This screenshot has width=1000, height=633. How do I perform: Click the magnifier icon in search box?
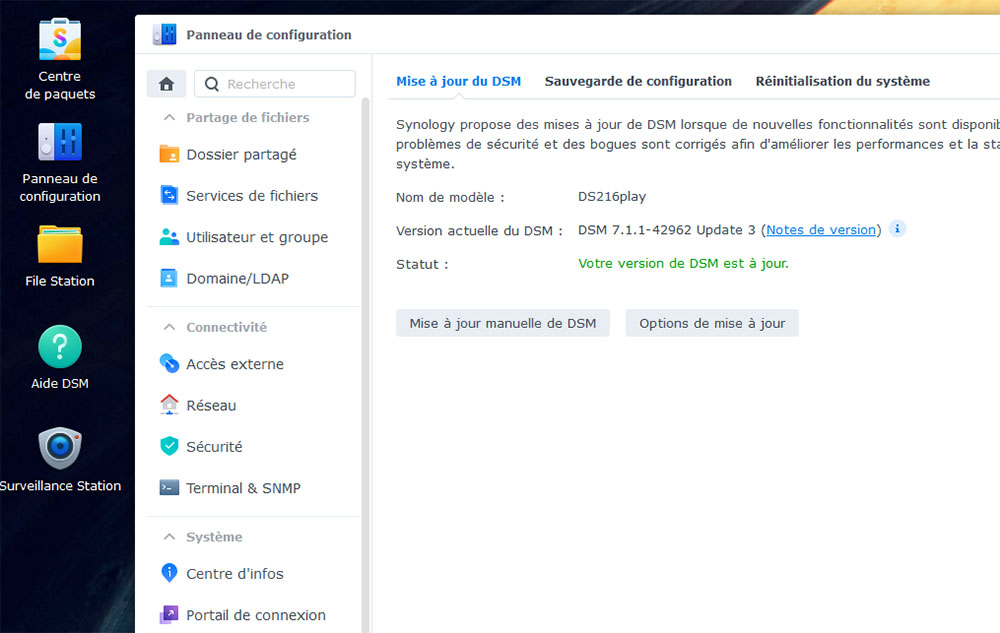click(x=212, y=84)
